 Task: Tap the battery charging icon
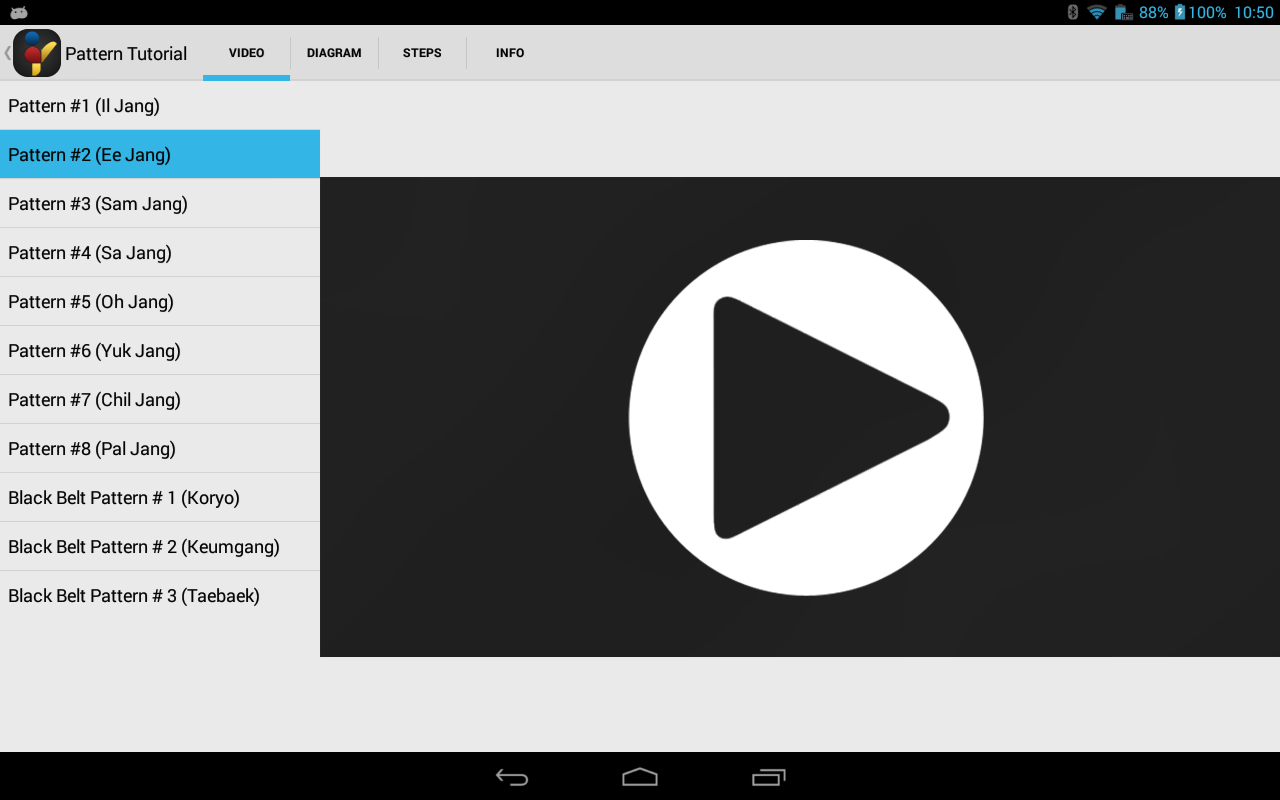click(x=1180, y=12)
